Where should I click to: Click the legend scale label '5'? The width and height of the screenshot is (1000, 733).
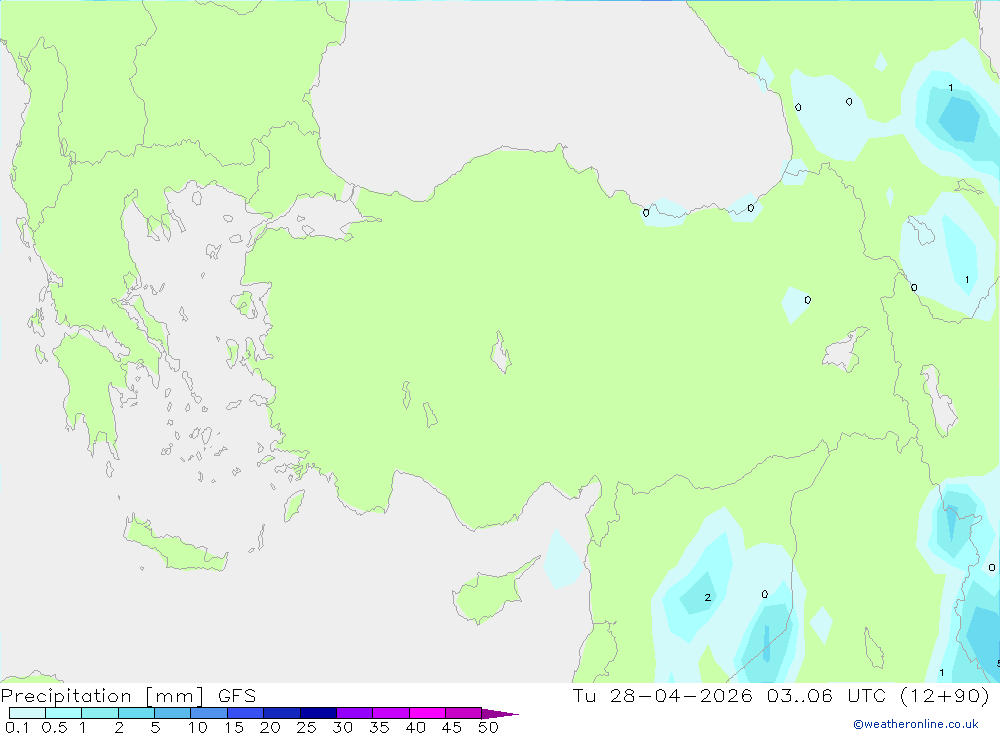(155, 727)
